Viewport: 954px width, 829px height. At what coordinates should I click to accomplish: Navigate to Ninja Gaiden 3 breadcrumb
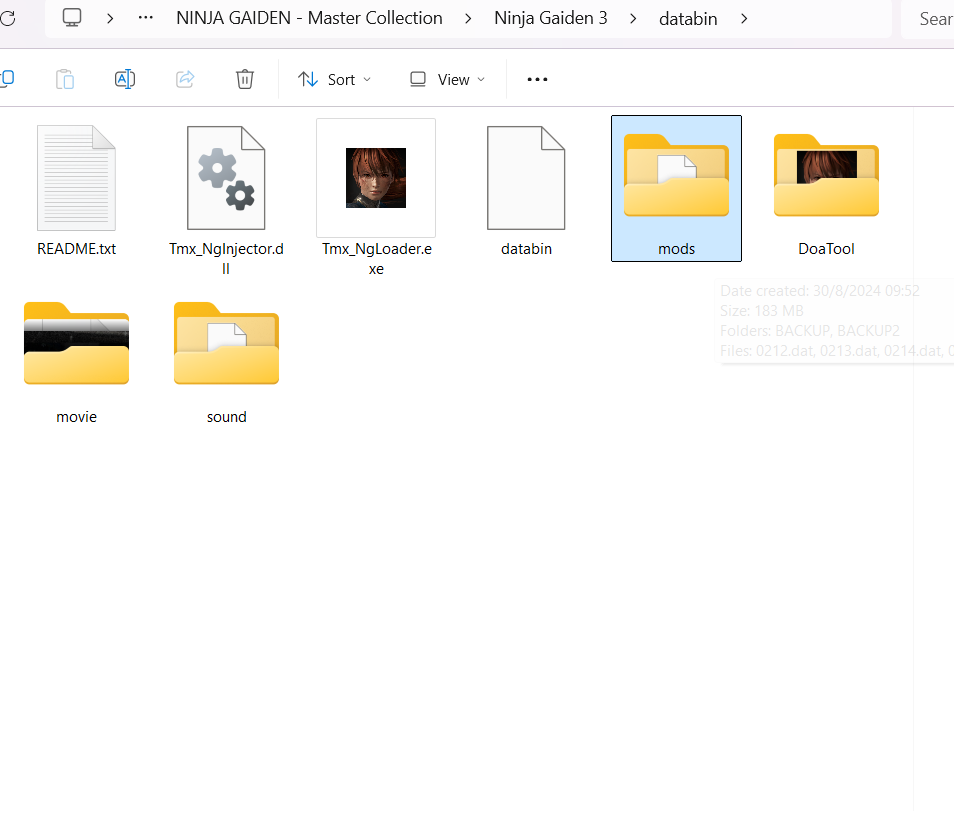pyautogui.click(x=551, y=18)
